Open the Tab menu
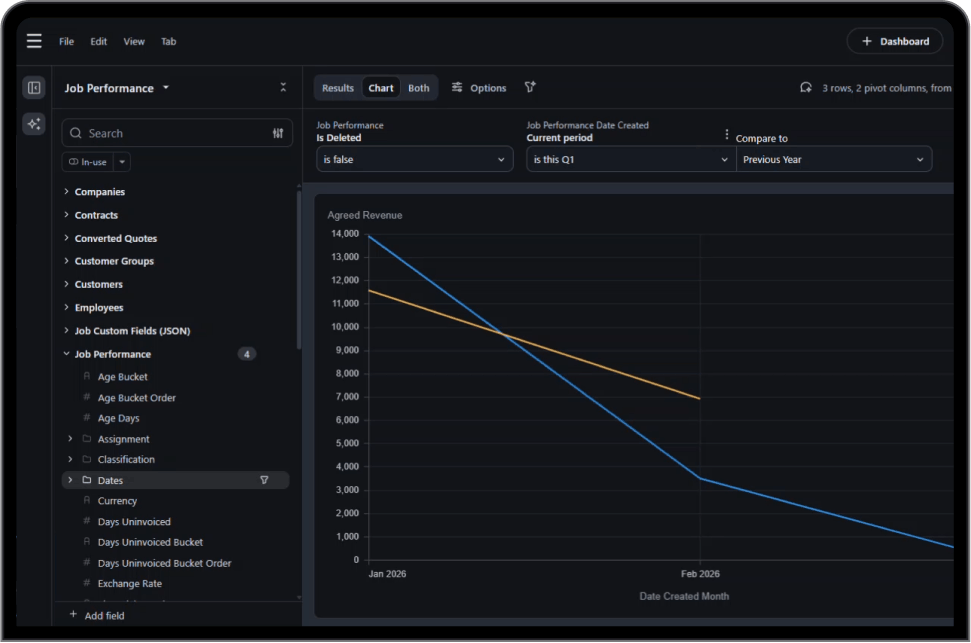Viewport: 971px width, 643px height. [168, 42]
